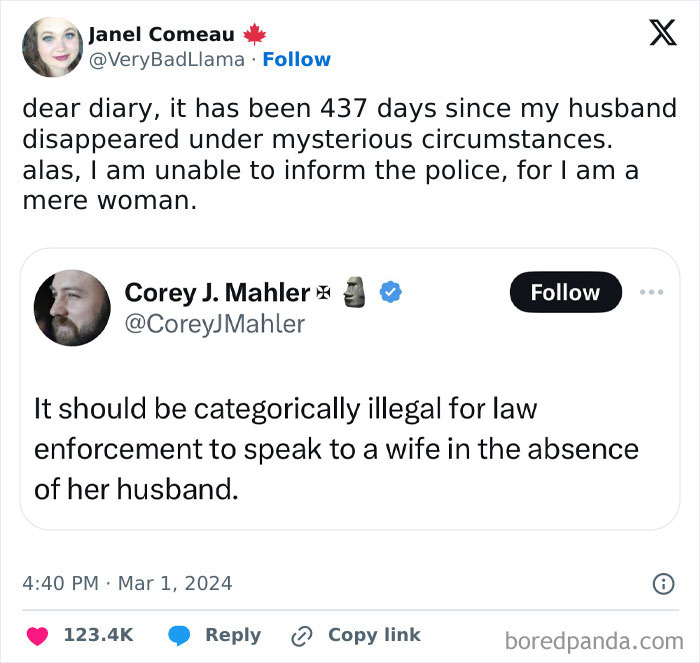Open the quoted tweet text body
This screenshot has width=700, height=663.
coord(336,450)
